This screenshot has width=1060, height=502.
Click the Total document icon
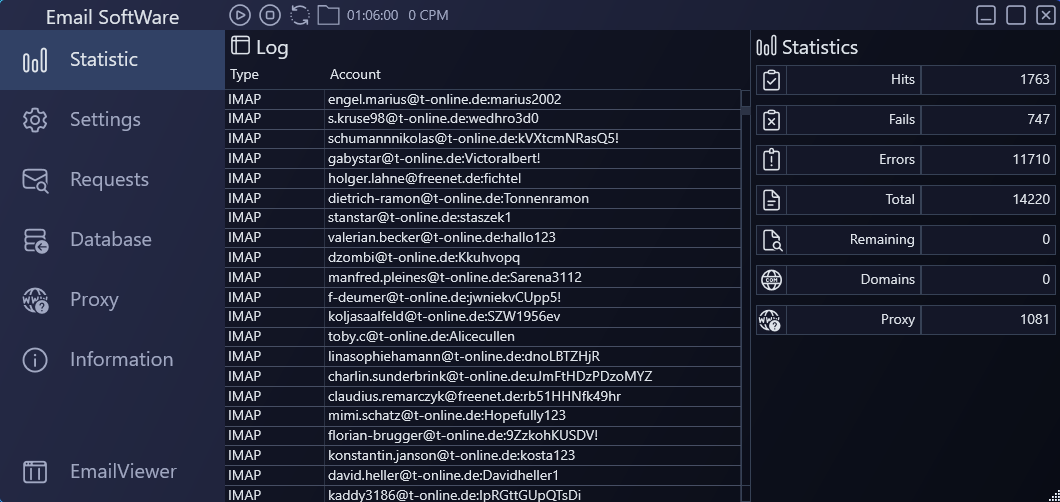(x=771, y=200)
